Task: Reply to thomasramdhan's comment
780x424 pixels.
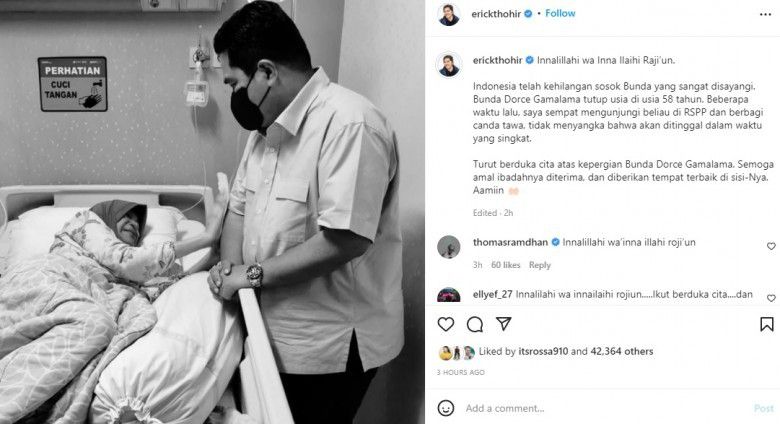Action: pyautogui.click(x=540, y=265)
